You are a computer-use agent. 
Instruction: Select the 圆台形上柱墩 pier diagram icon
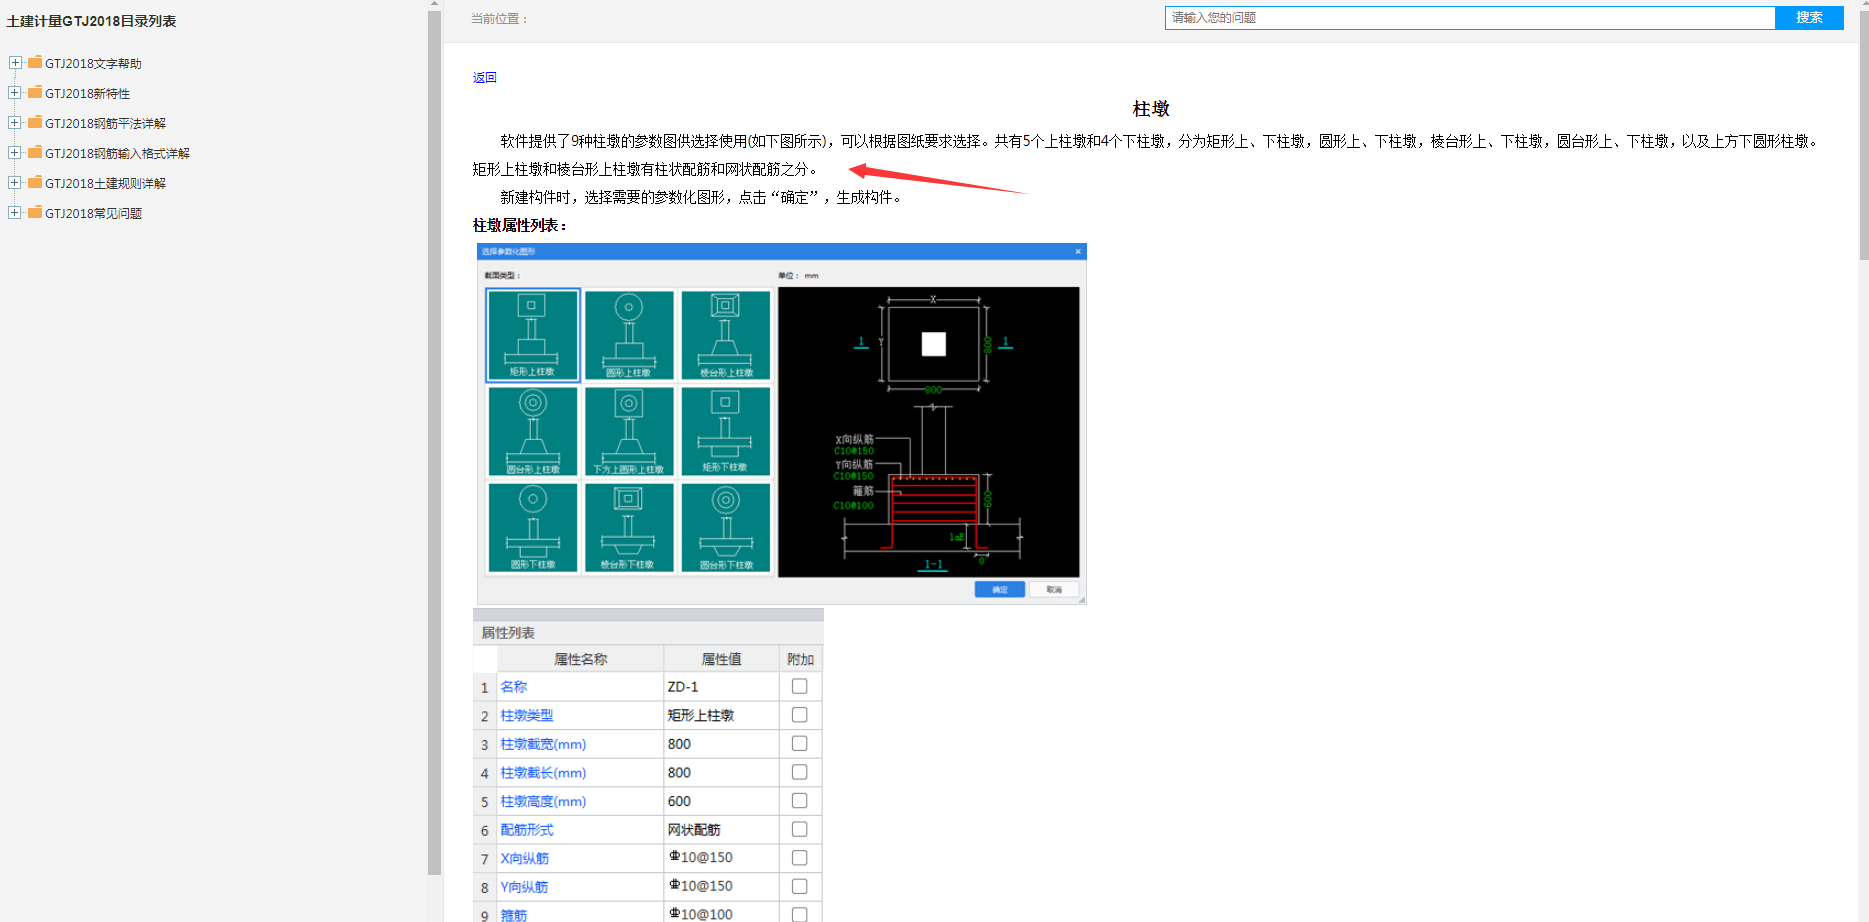(533, 431)
